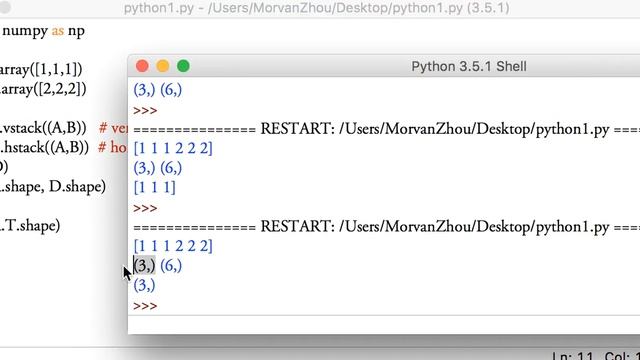
Task: Click array([2,2,2]) line in python1.py editor
Action: pyautogui.click(x=43, y=89)
